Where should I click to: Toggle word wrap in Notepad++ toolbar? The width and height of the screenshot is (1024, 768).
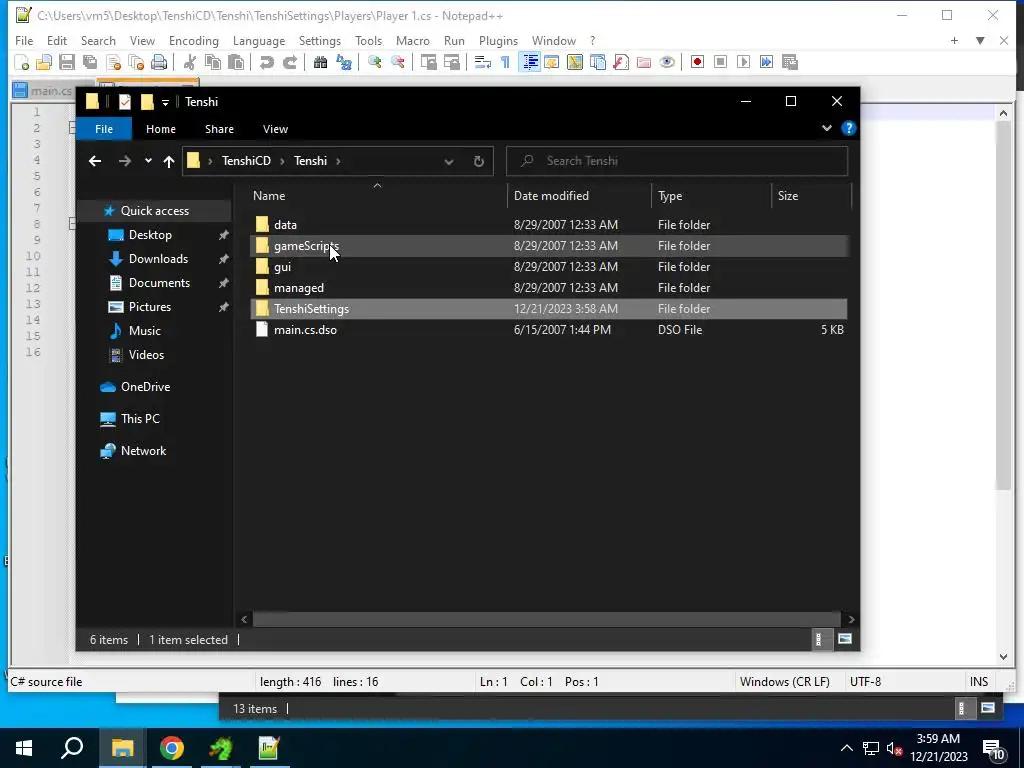(x=483, y=62)
